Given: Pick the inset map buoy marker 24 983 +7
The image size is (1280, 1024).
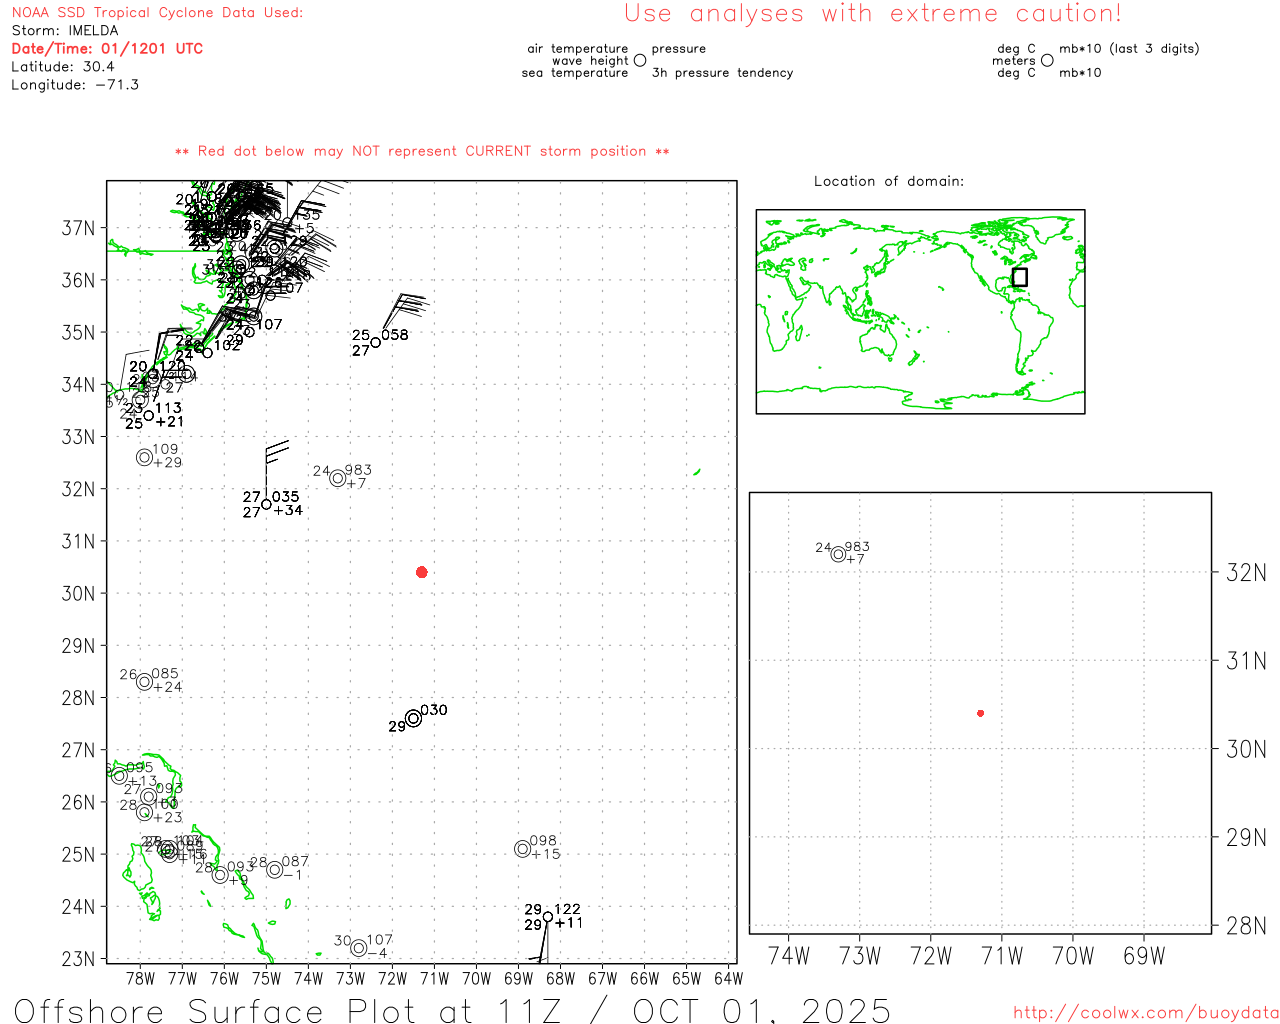Looking at the screenshot, I should click(838, 554).
